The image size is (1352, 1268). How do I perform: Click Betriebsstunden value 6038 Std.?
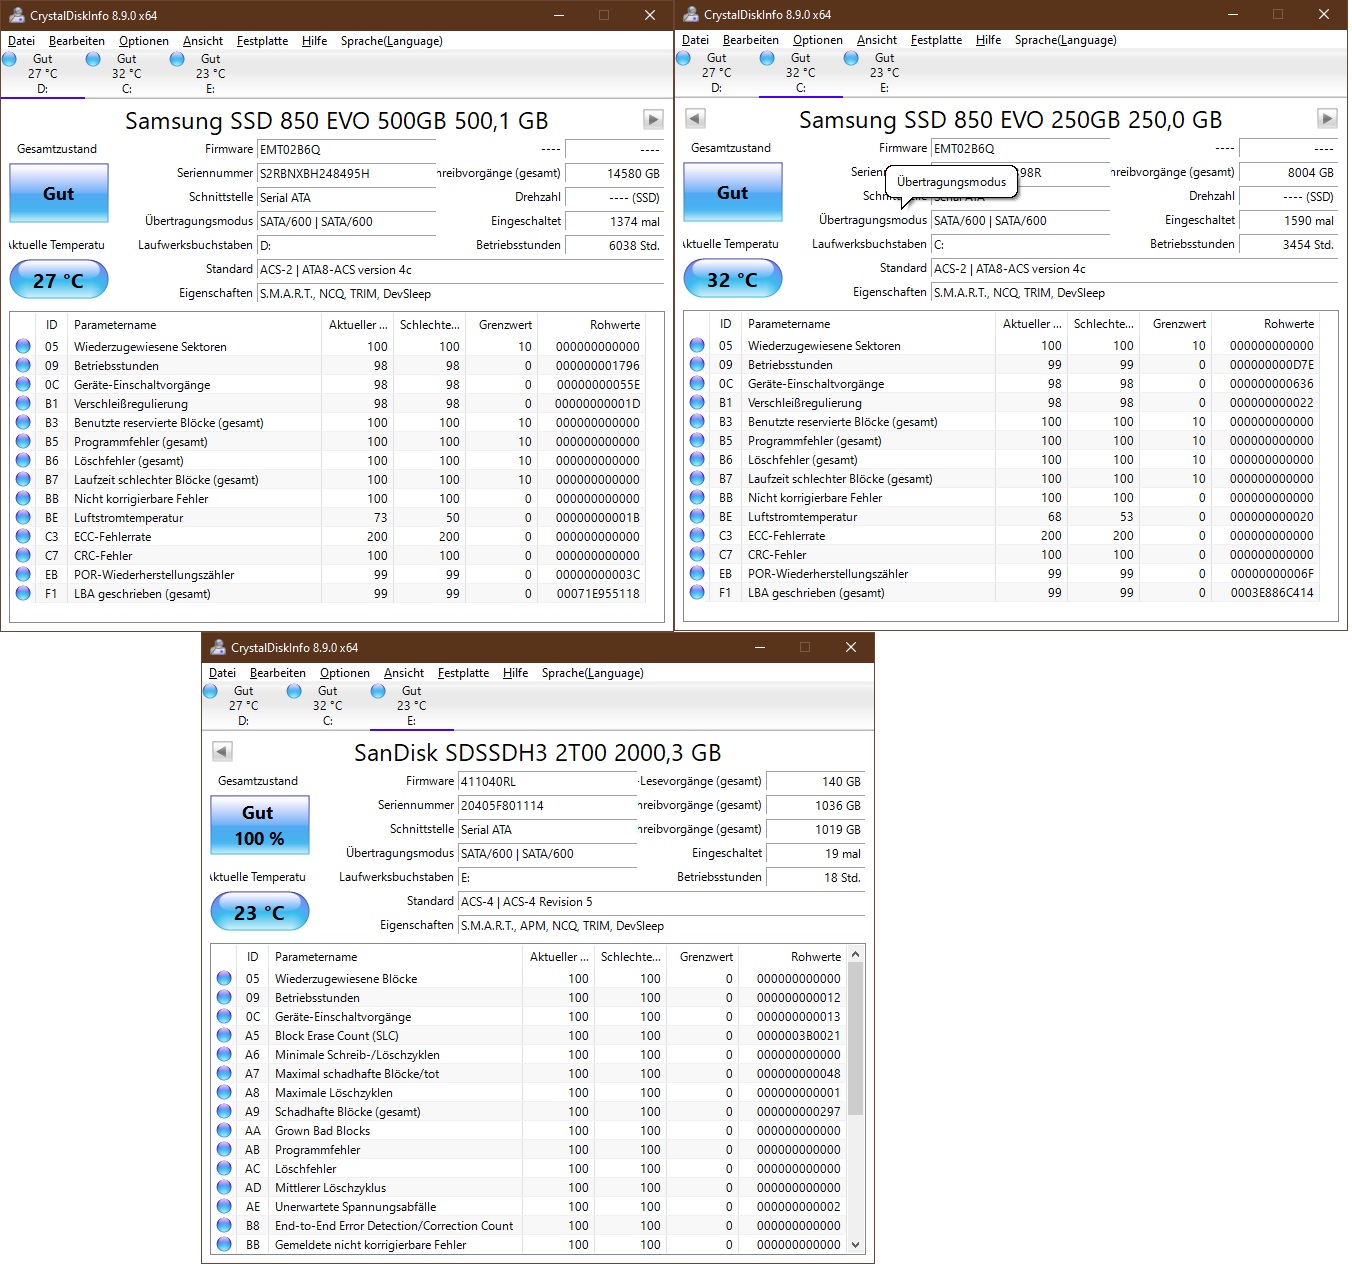coord(615,245)
